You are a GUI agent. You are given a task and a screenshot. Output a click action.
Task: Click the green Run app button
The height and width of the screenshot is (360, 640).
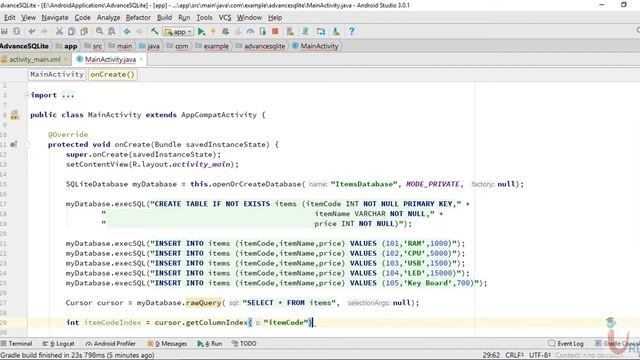pyautogui.click(x=201, y=31)
